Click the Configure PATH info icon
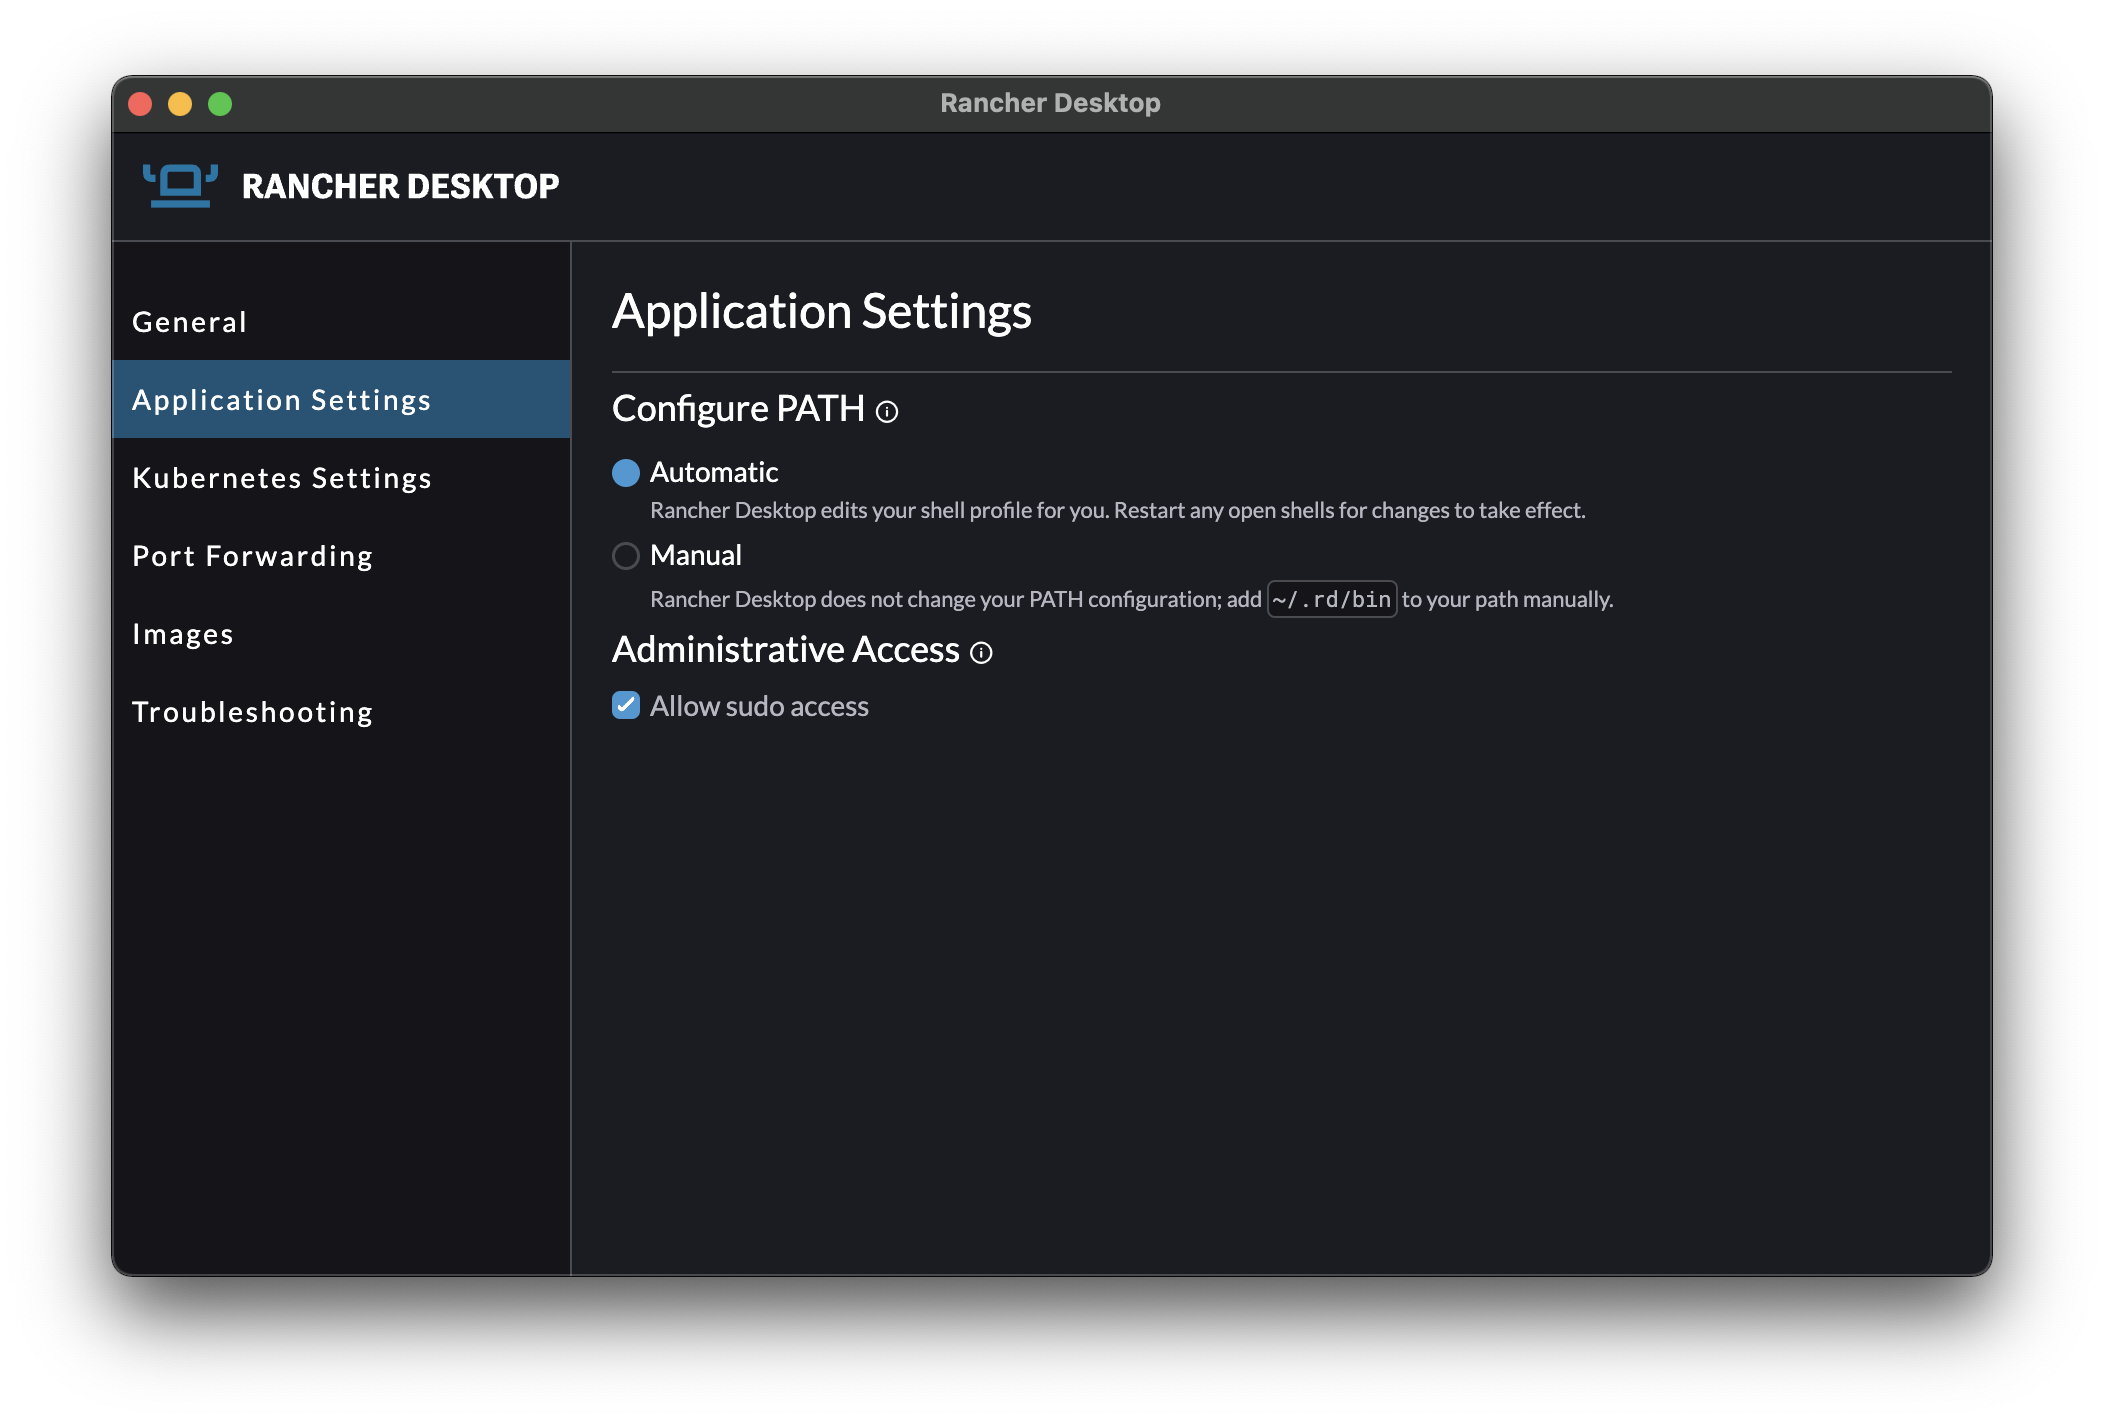Viewport: 2104px width, 1424px height. pos(887,412)
